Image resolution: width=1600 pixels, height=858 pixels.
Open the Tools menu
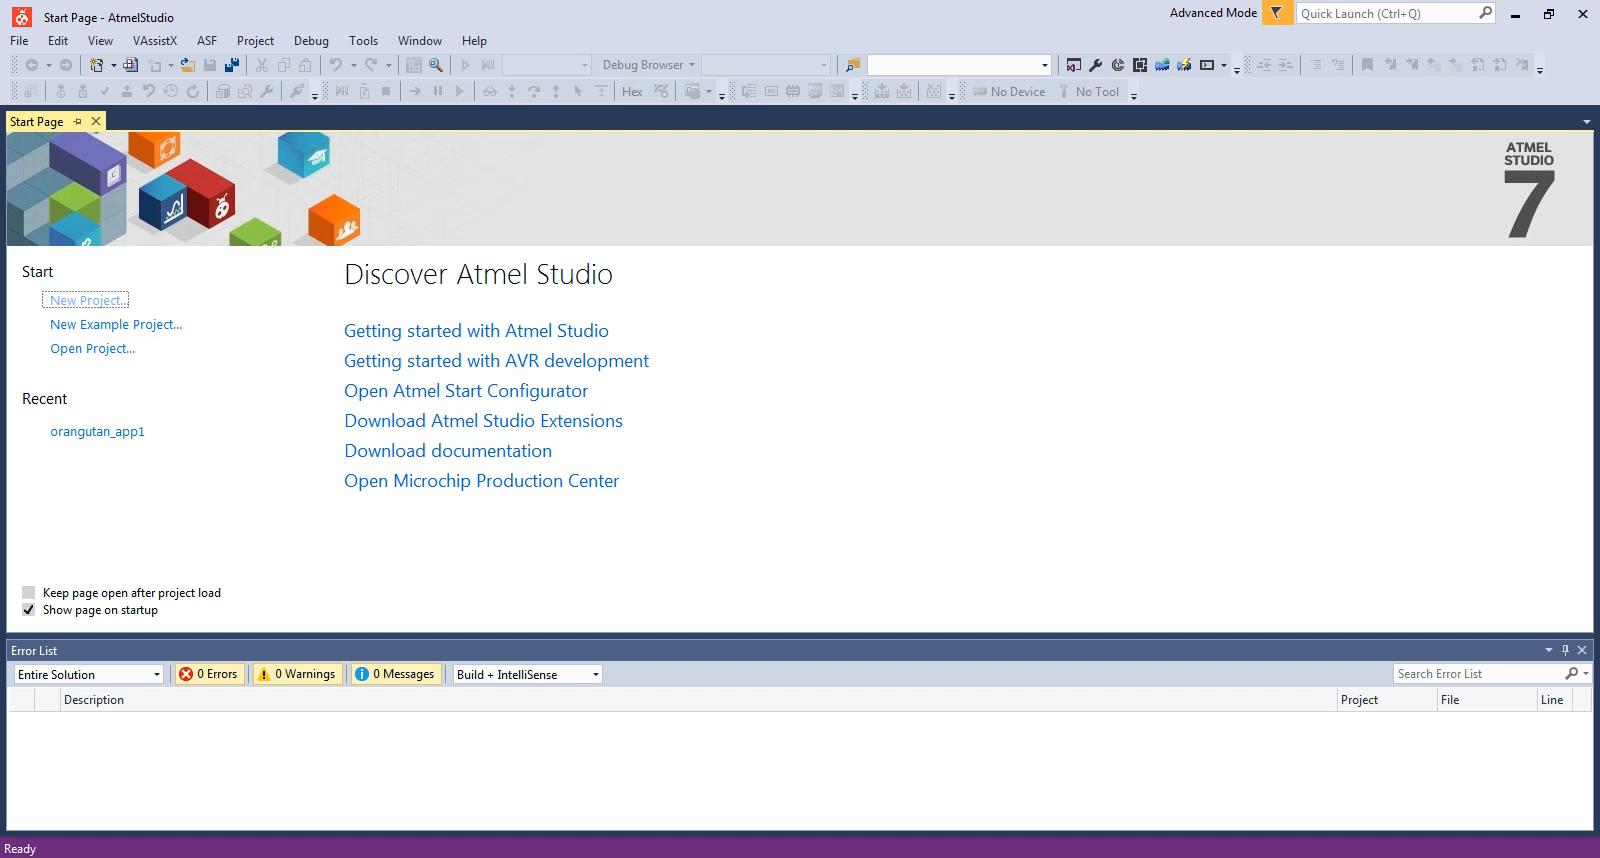click(363, 40)
